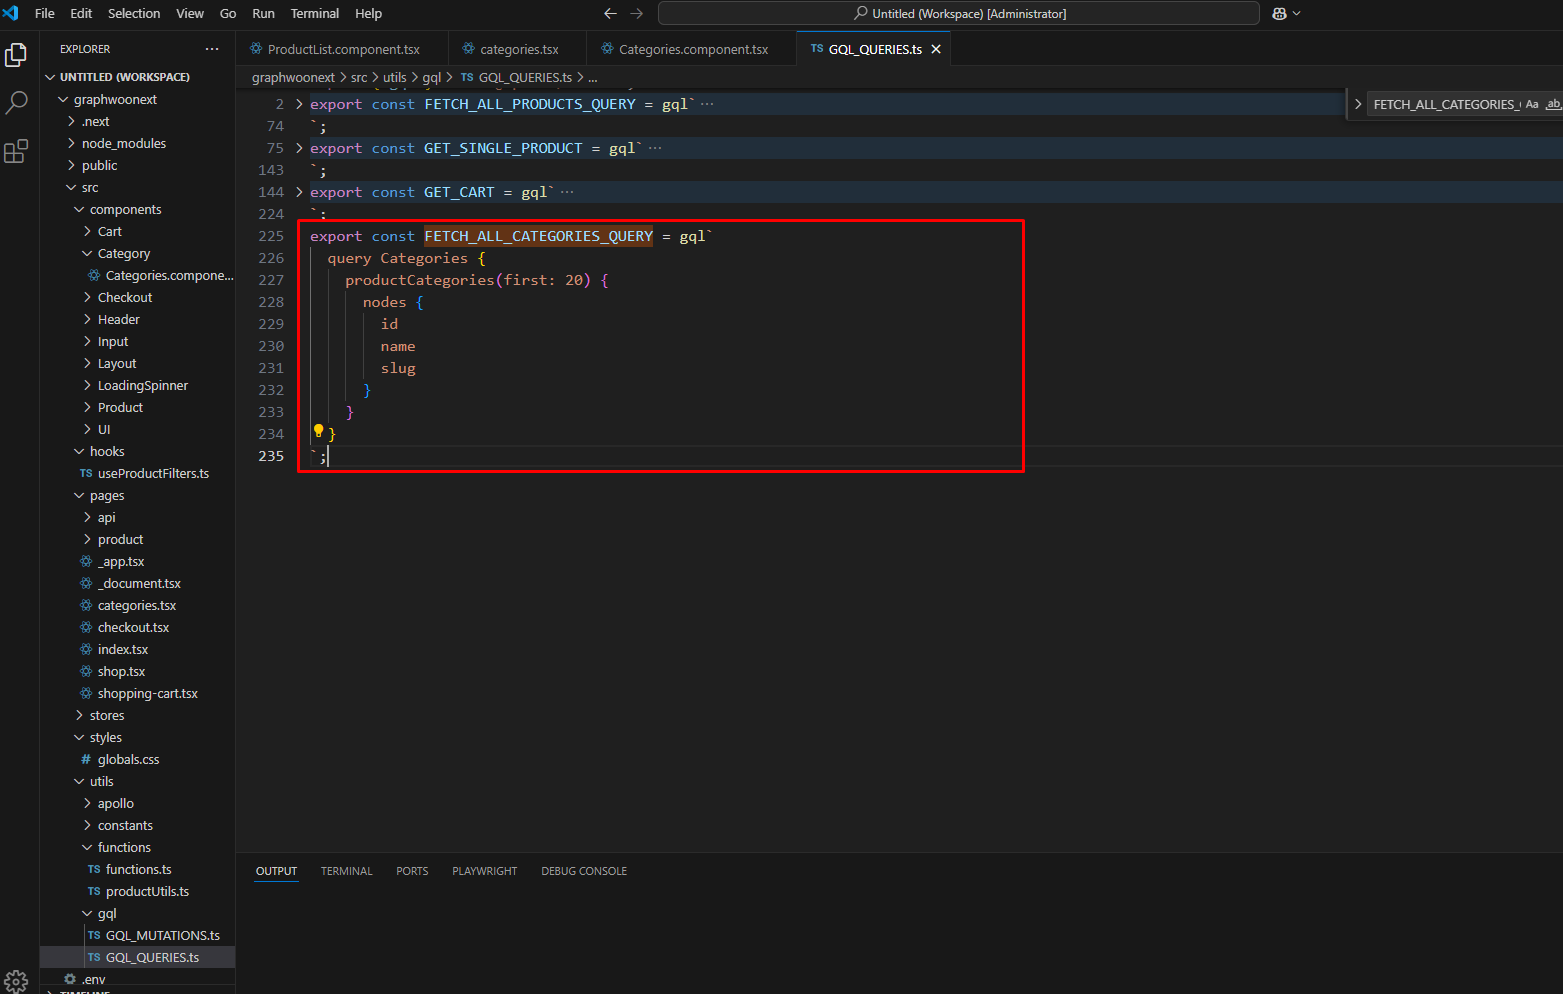This screenshot has height=994, width=1563.
Task: Open the Search view in activity bar
Action: pos(17,102)
